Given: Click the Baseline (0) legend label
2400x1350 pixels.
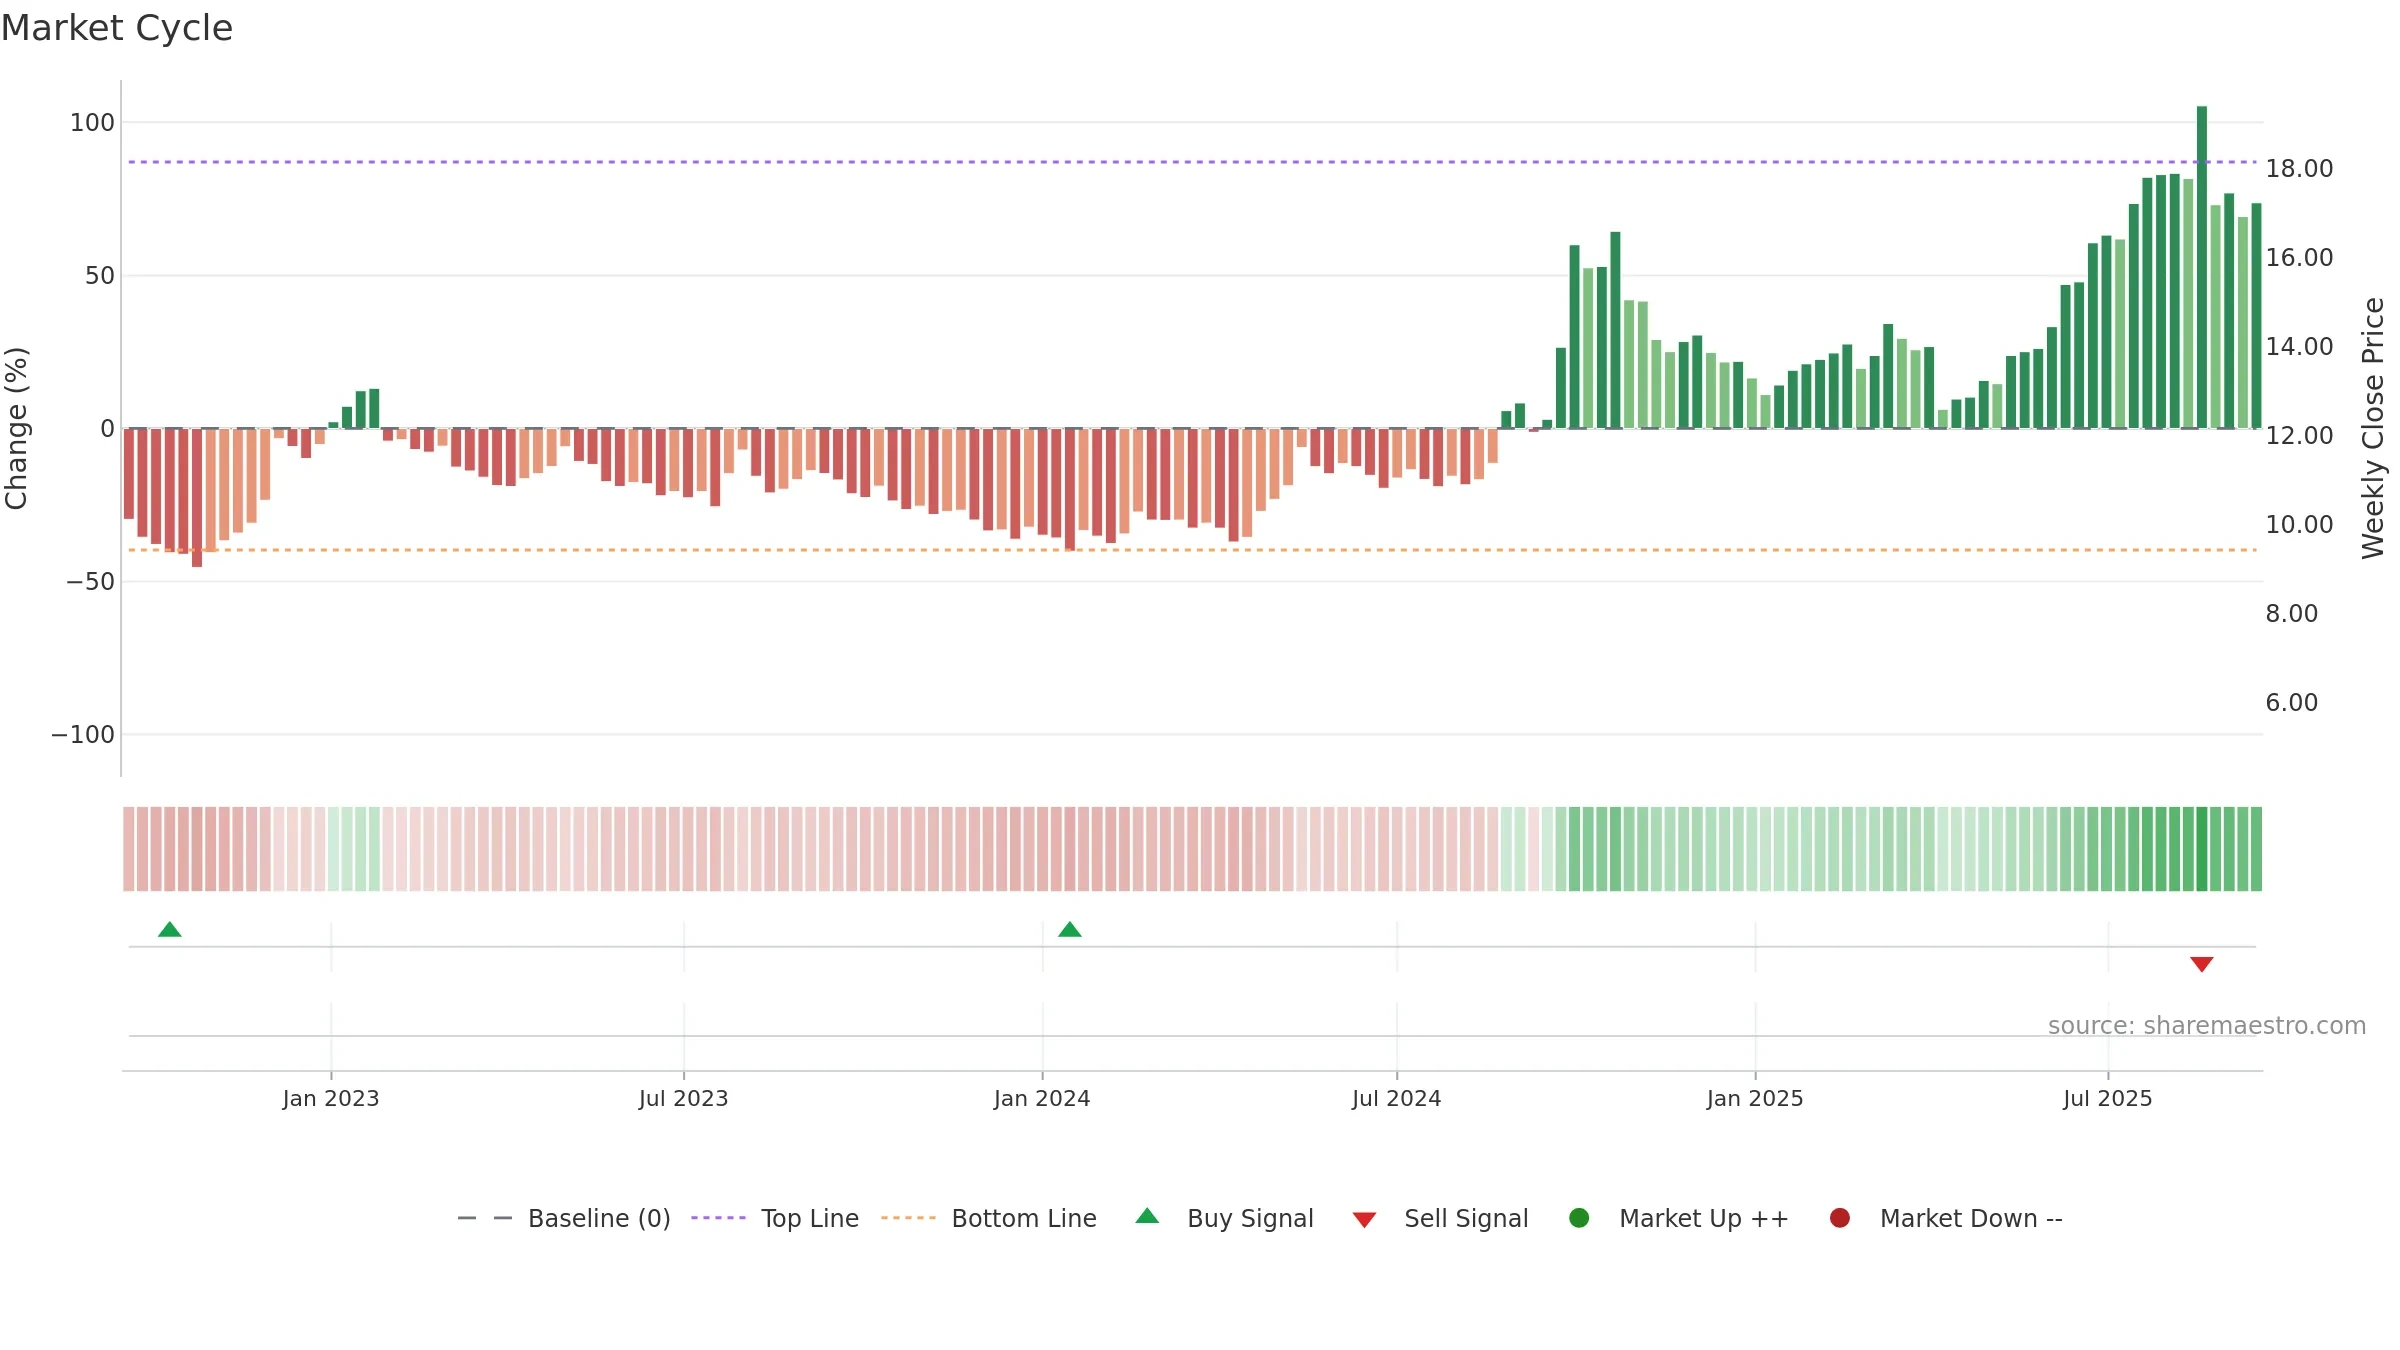Looking at the screenshot, I should (599, 1219).
